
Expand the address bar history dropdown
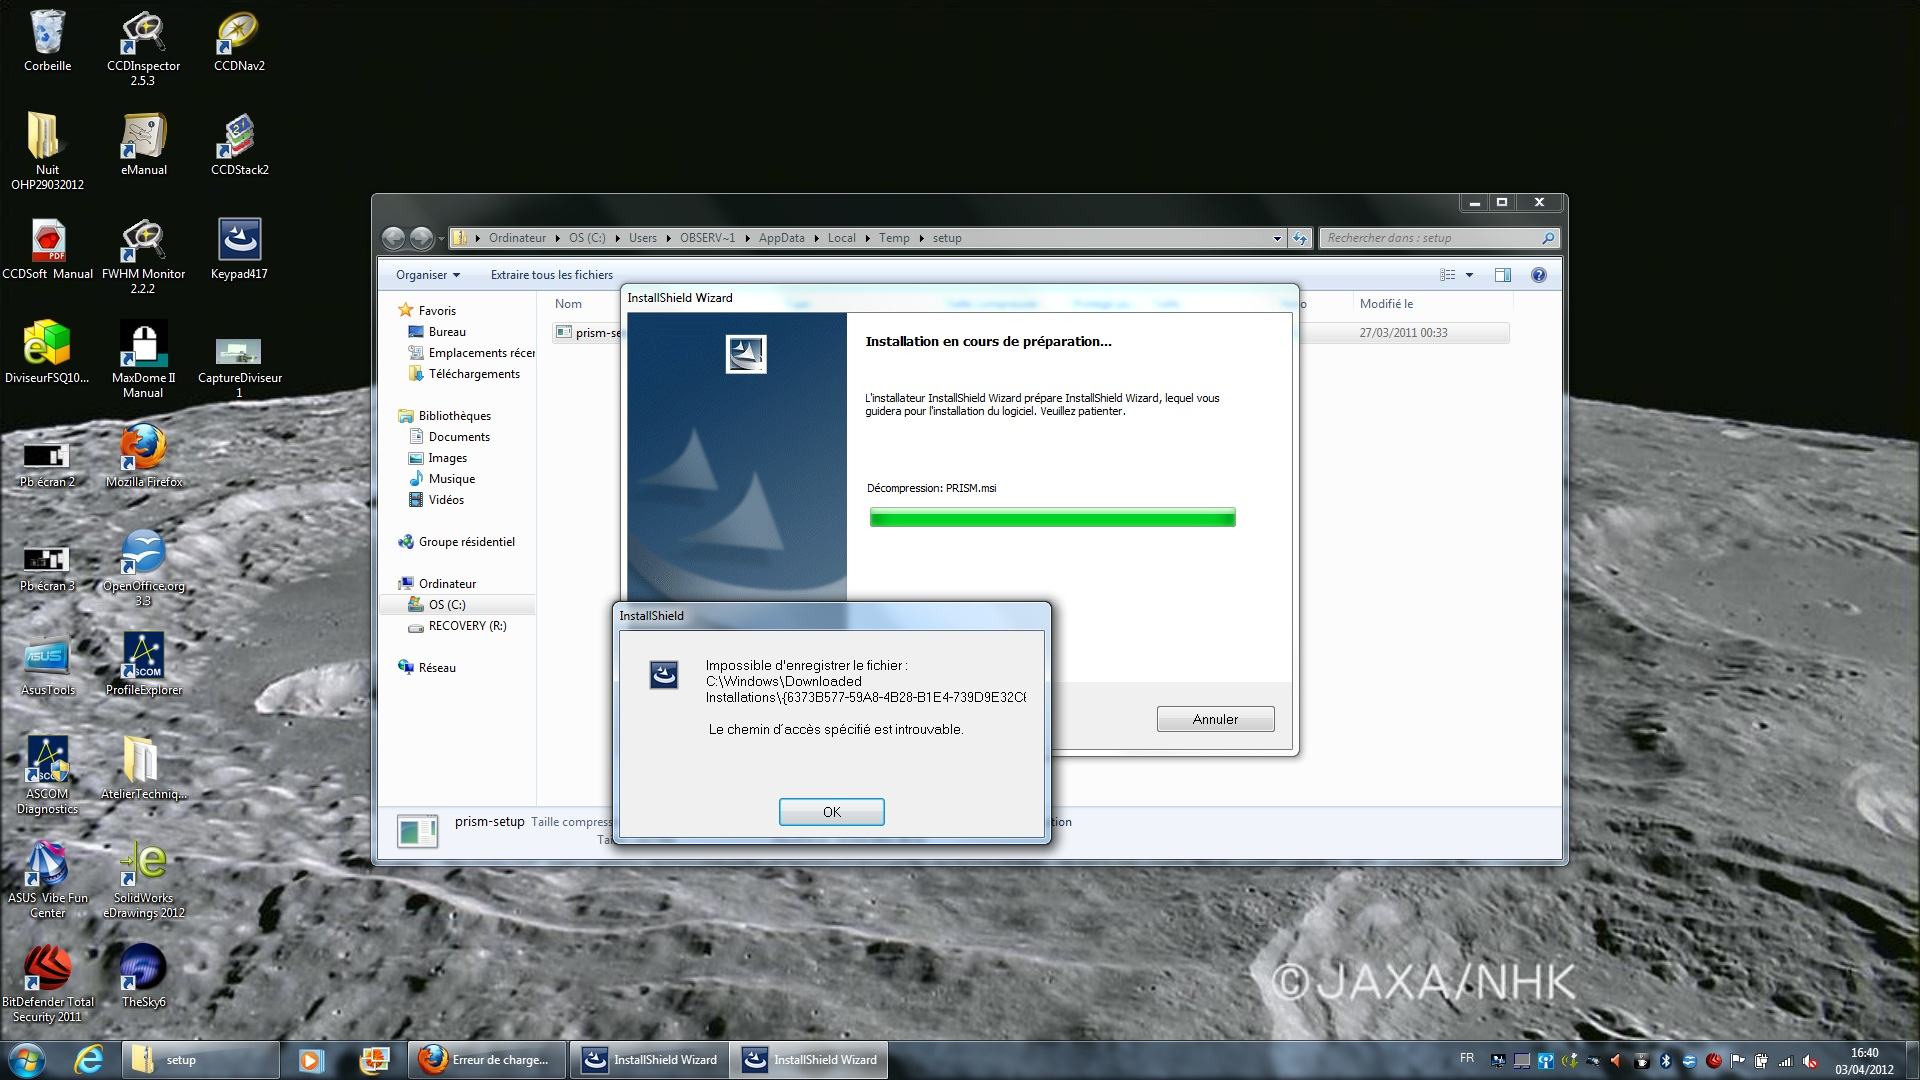(1277, 238)
